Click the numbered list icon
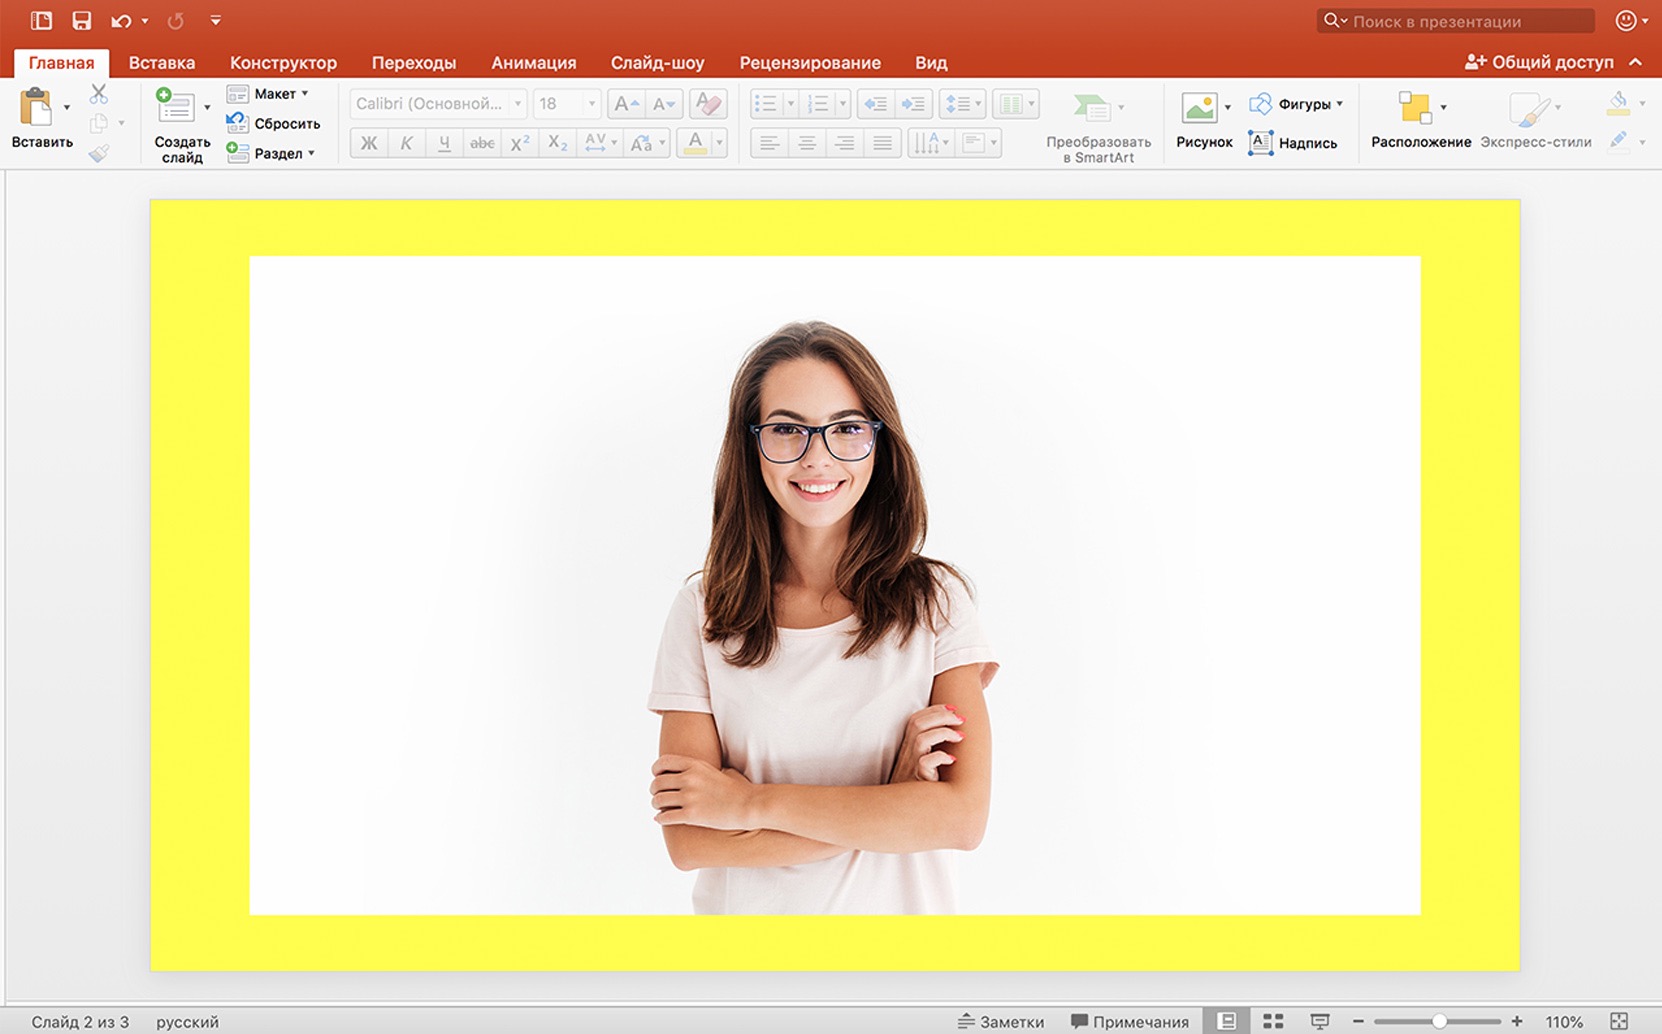Image resolution: width=1662 pixels, height=1034 pixels. click(x=818, y=104)
